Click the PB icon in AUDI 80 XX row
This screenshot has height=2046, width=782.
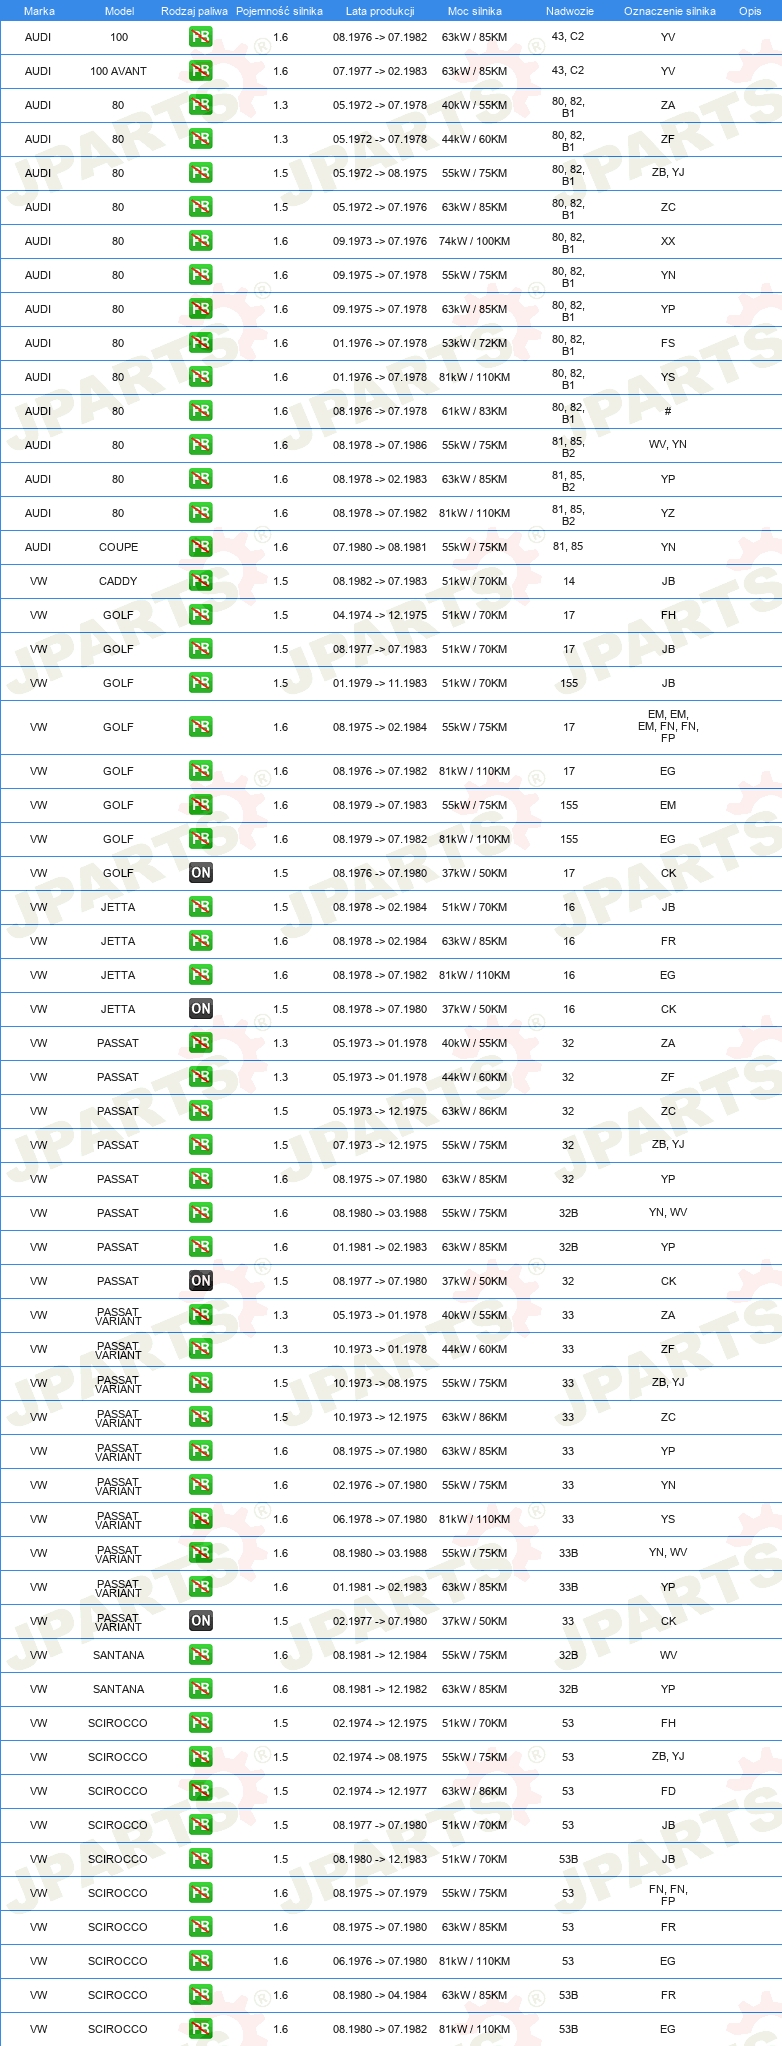click(201, 241)
